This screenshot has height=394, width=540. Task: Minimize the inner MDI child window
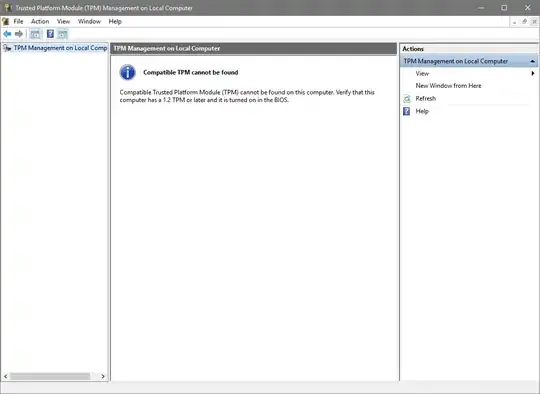[x=515, y=22]
